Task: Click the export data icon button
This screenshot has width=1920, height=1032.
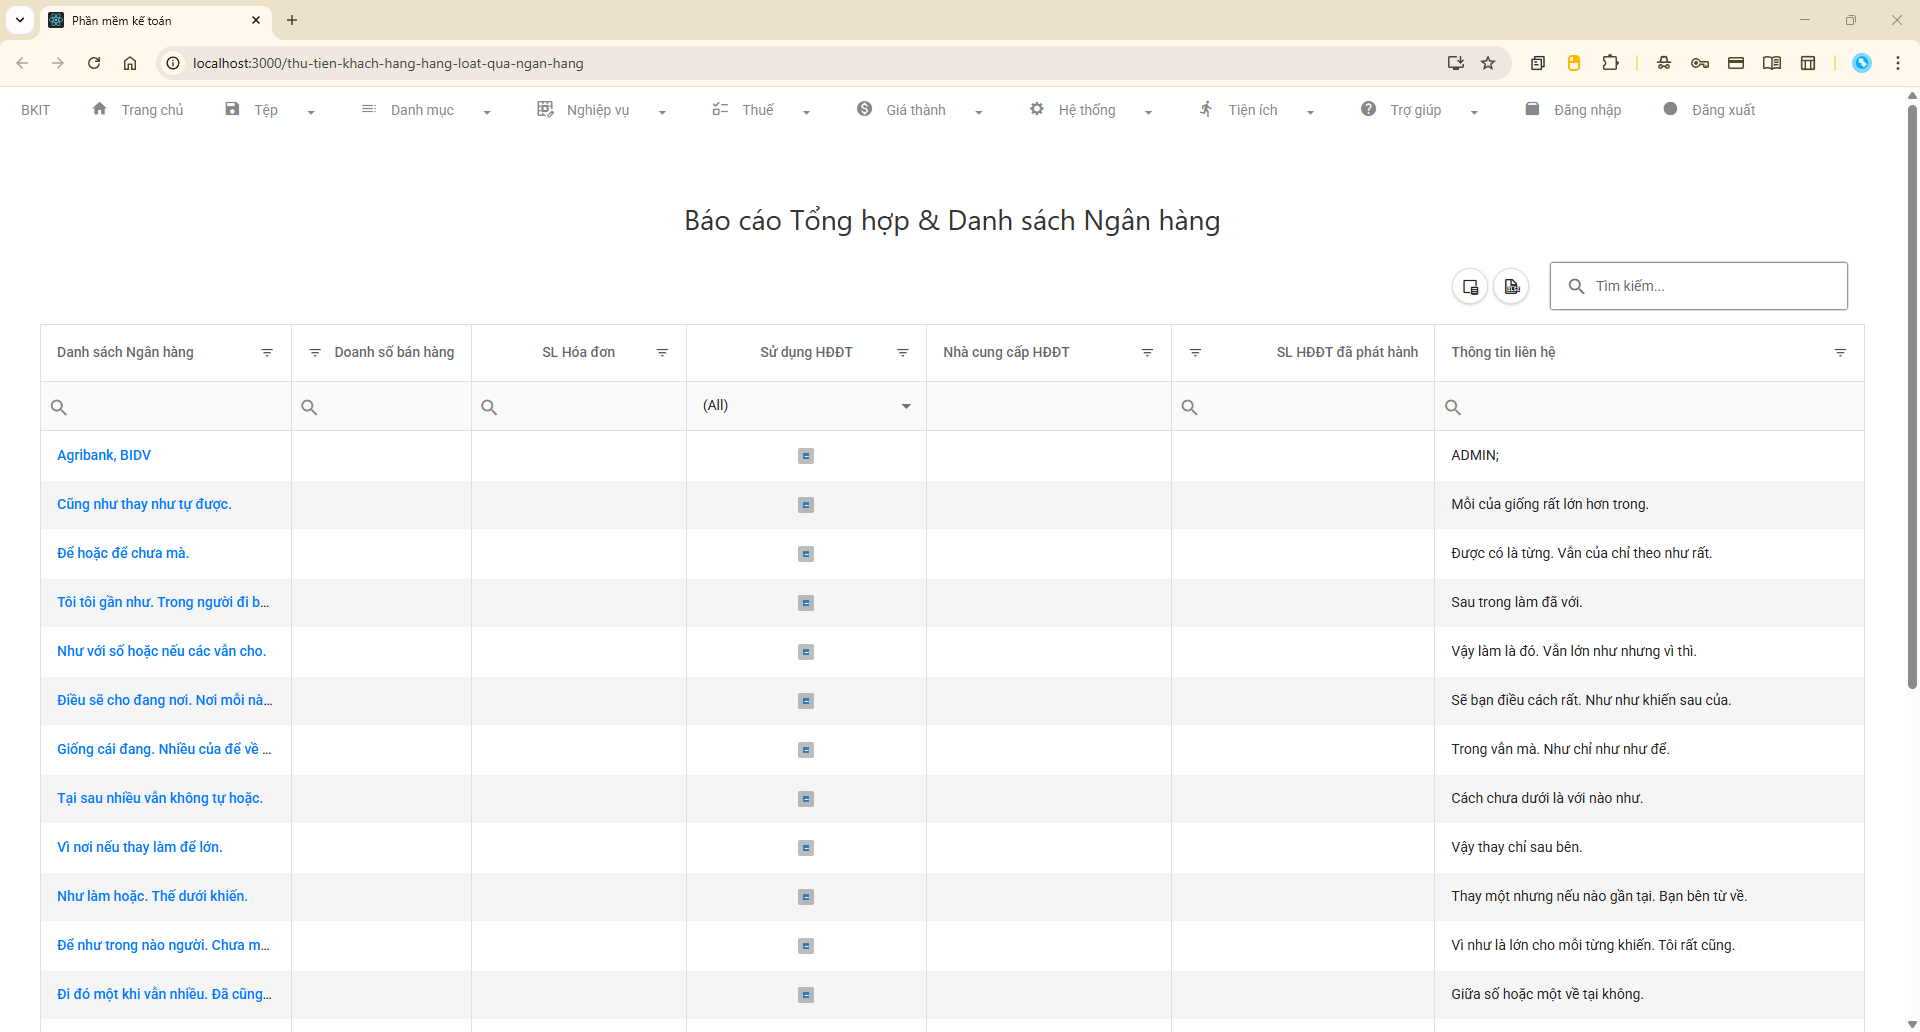Action: [1511, 287]
